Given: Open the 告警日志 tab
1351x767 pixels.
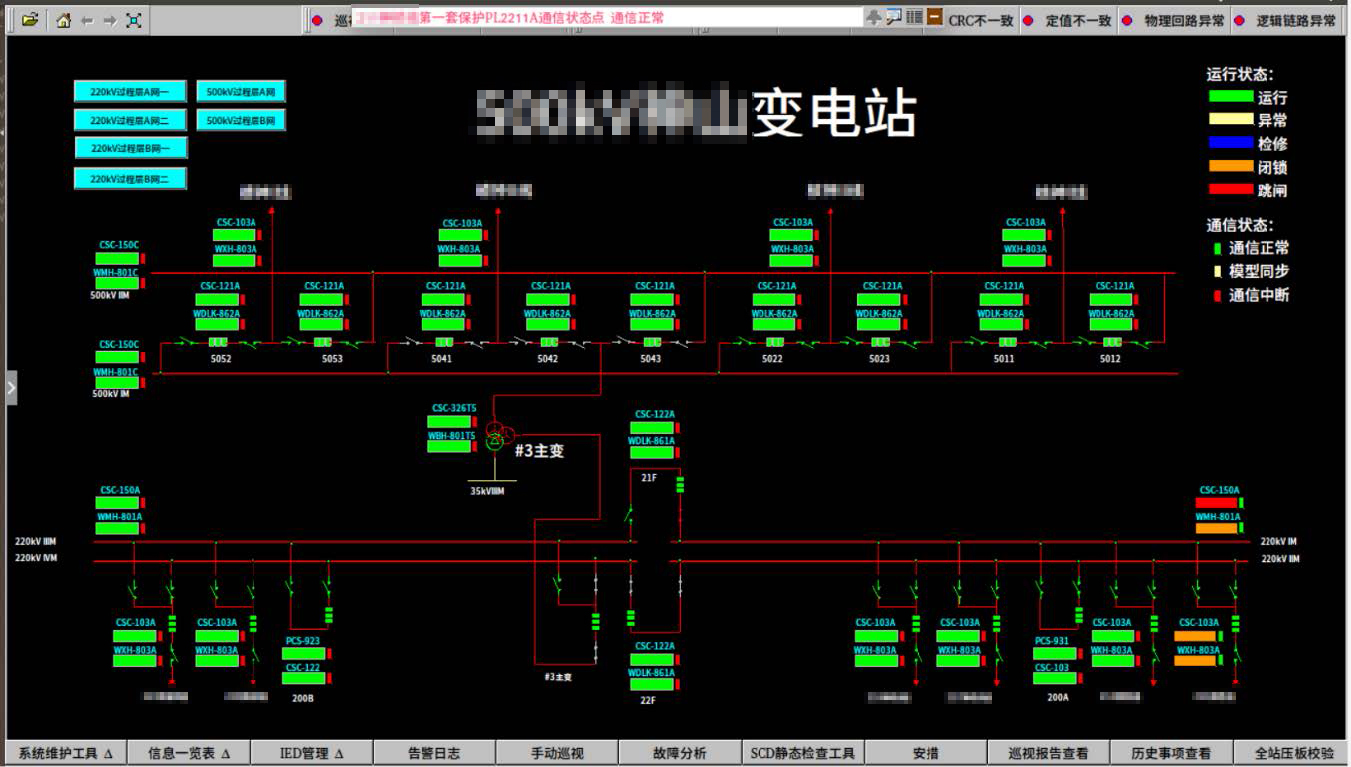Looking at the screenshot, I should click(434, 753).
